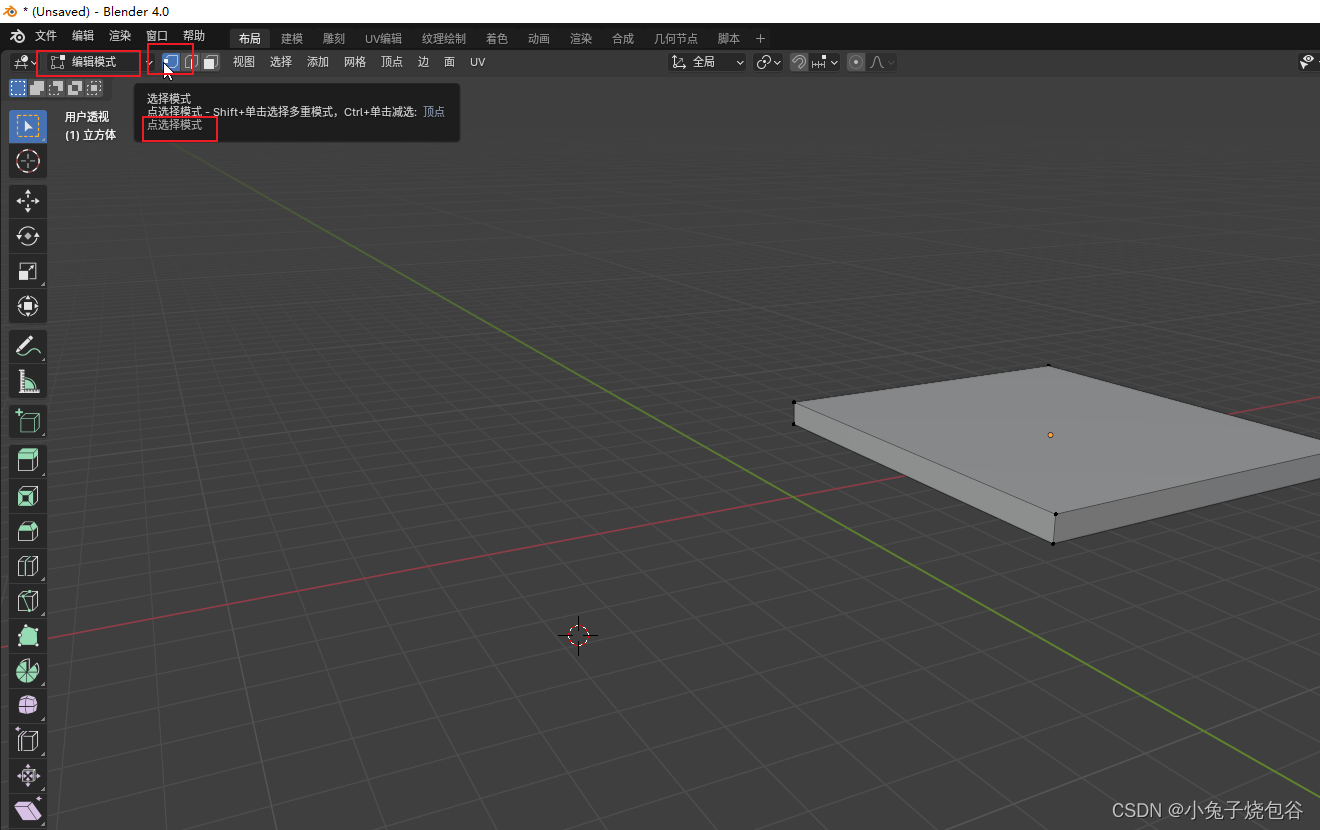The height and width of the screenshot is (830, 1320).
Task: Select the Shrink/Fatten tool
Action: tap(28, 776)
